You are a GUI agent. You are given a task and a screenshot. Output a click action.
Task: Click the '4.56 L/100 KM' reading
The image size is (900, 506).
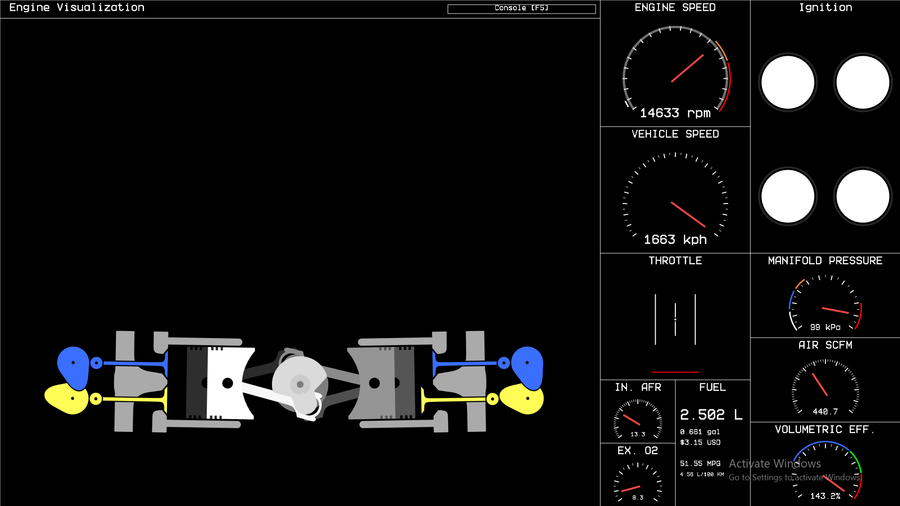[x=702, y=474]
